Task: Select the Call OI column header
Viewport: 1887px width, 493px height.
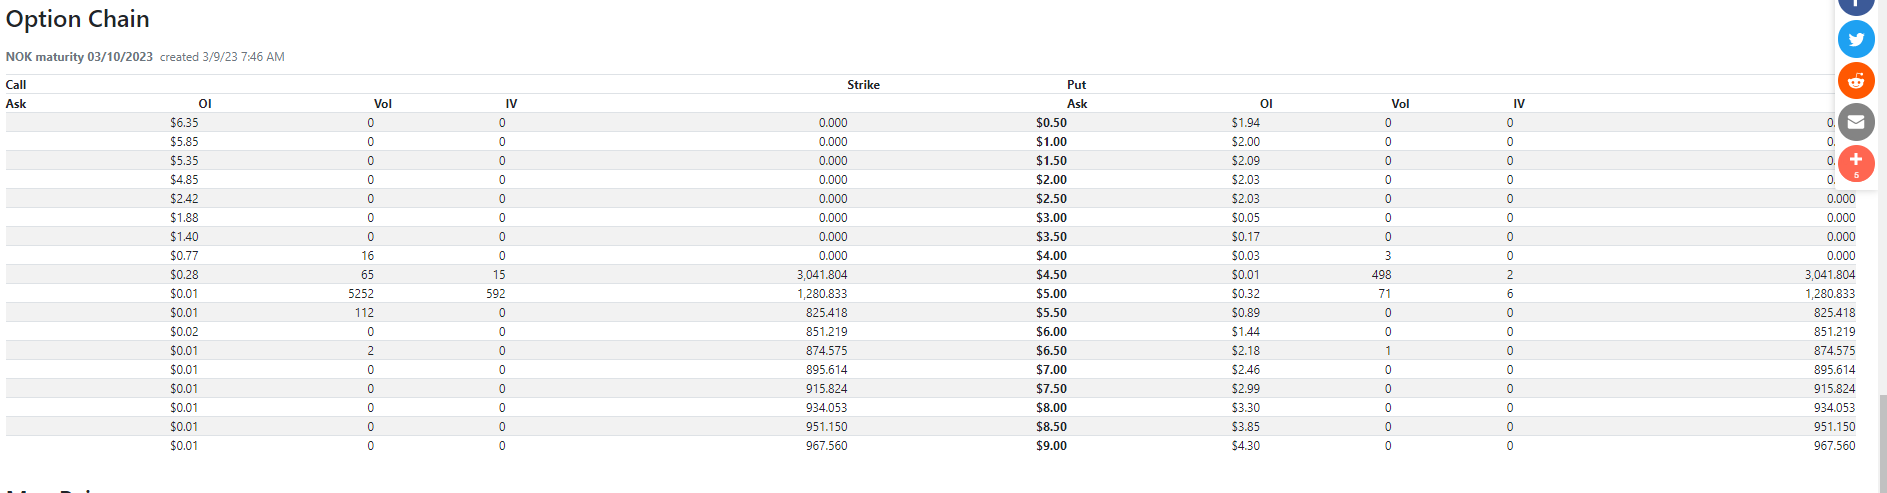Action: pos(205,104)
